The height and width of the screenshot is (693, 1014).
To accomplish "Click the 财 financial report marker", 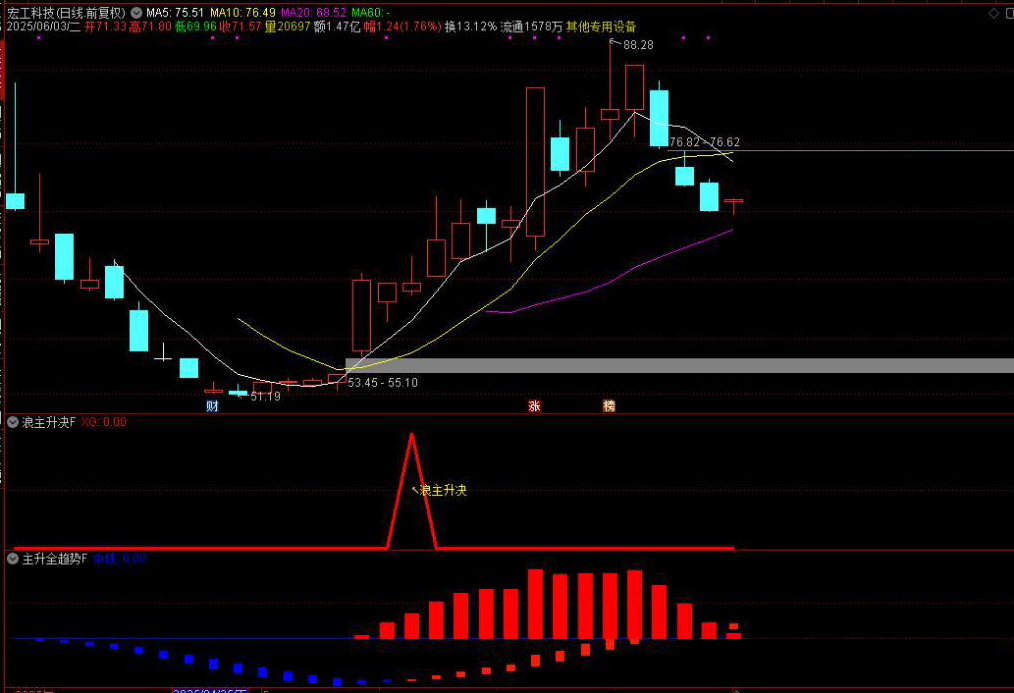I will coord(212,406).
